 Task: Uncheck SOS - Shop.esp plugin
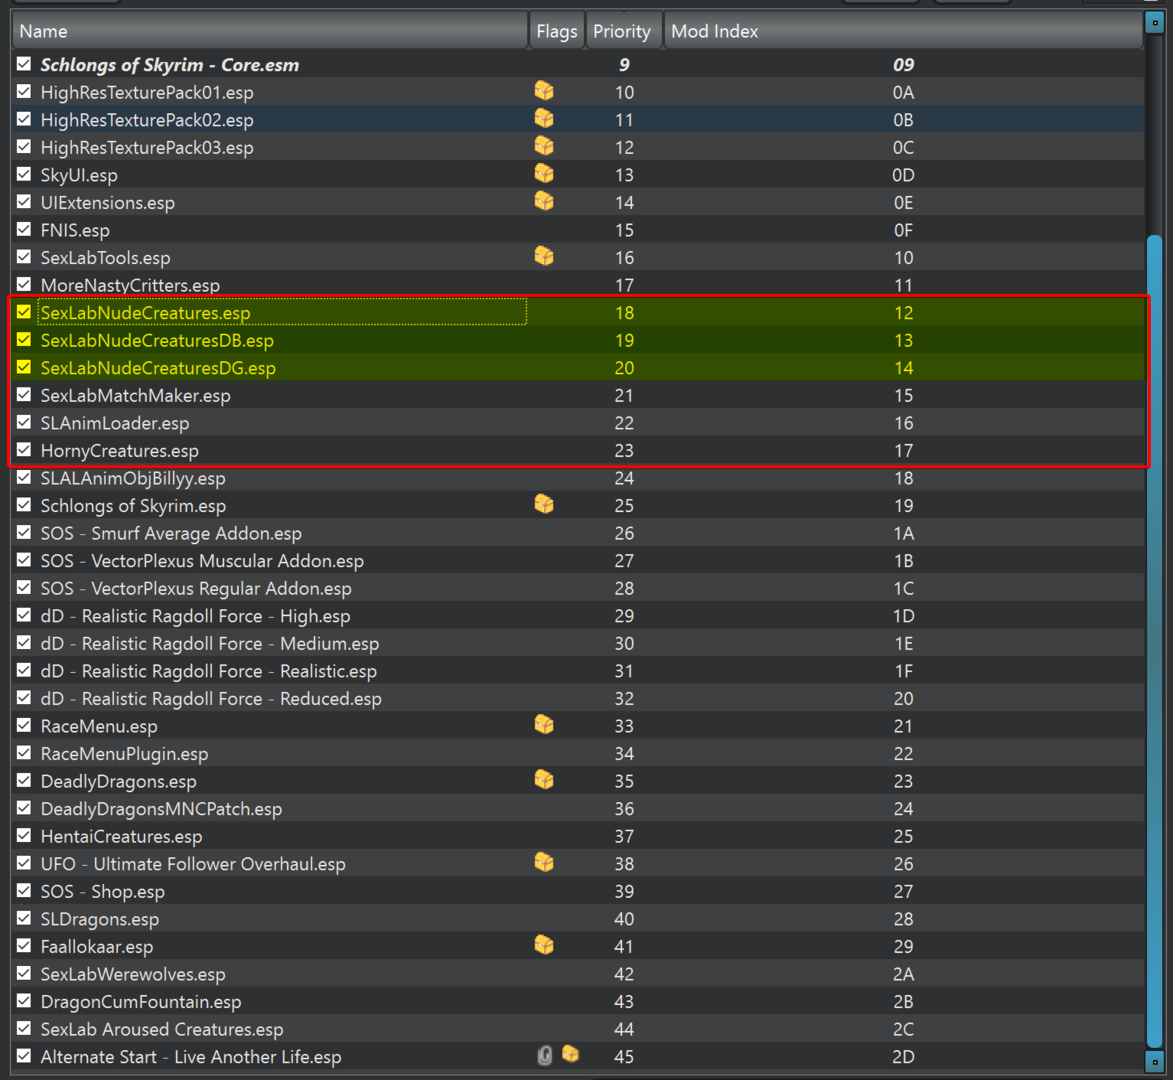24,890
